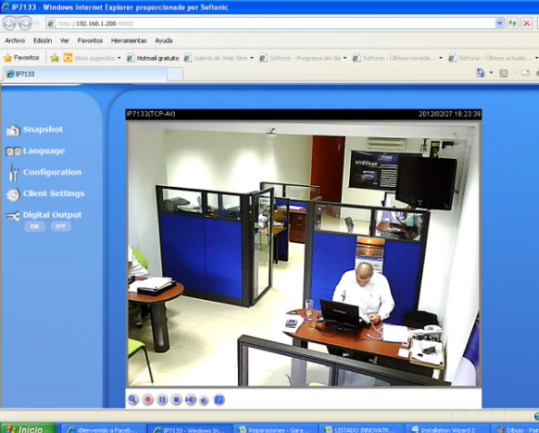Click the Snapshot camera icon
The image size is (539, 433).
pyautogui.click(x=13, y=130)
